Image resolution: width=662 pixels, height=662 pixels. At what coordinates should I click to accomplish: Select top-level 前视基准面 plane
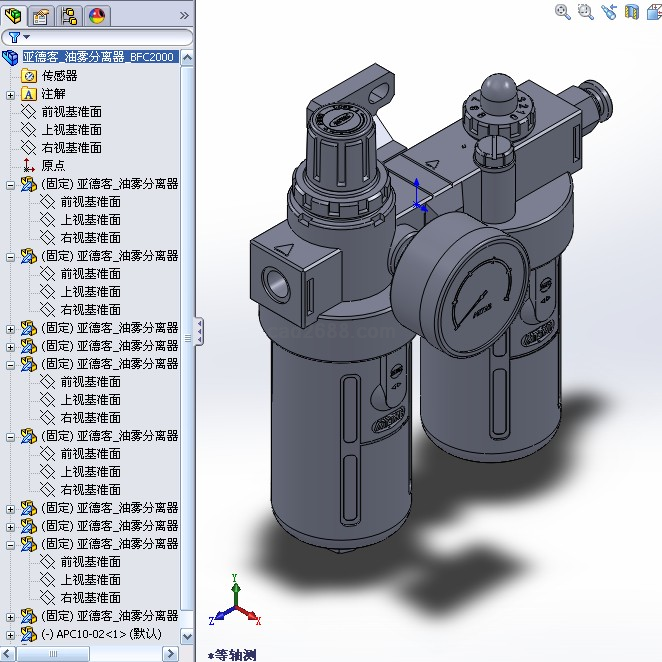pyautogui.click(x=71, y=111)
